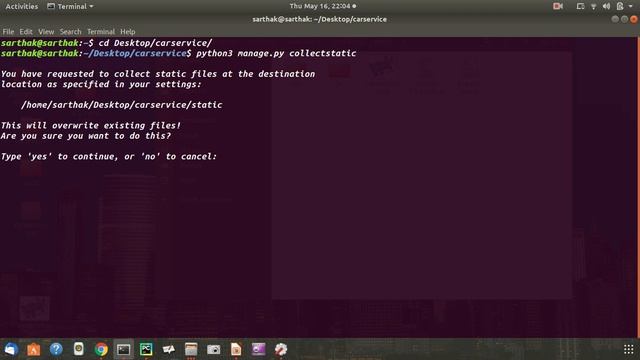
Task: Click the battery status indicator
Action: tap(620, 6)
